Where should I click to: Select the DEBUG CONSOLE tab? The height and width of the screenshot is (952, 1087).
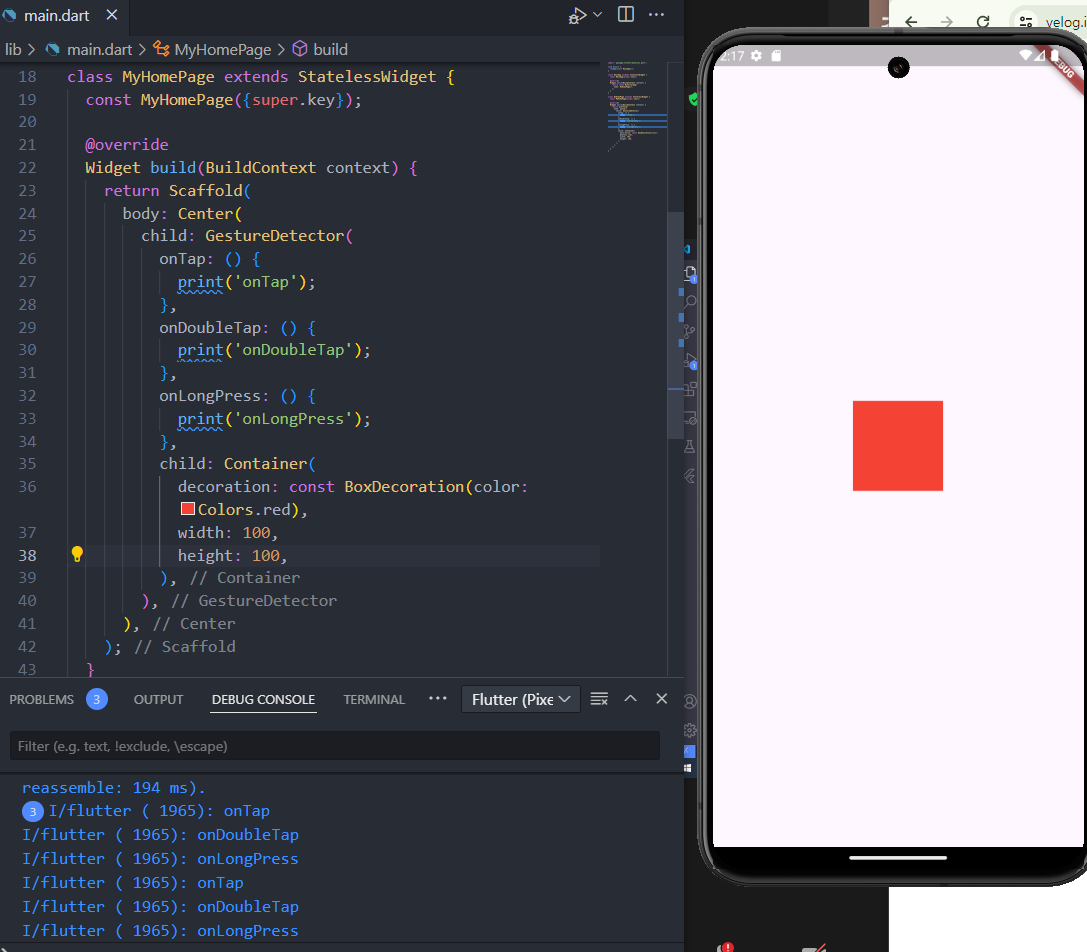[x=263, y=699]
